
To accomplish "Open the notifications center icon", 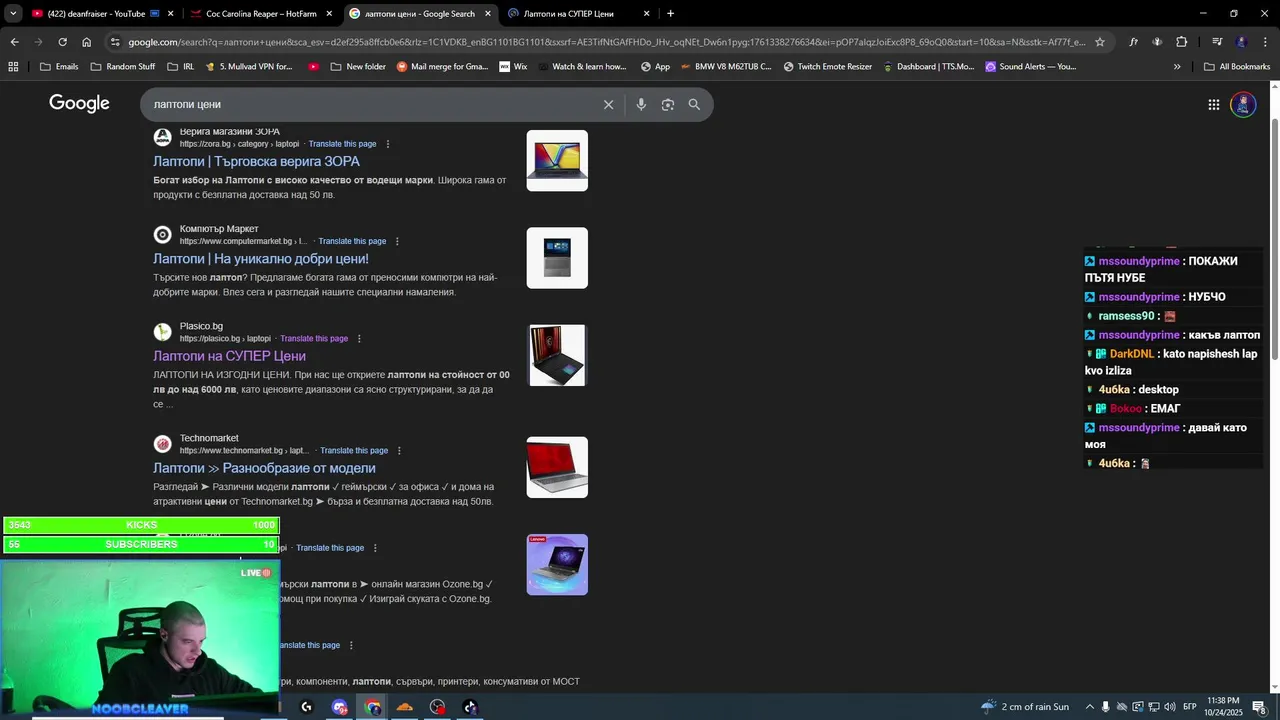I will click(x=1259, y=707).
